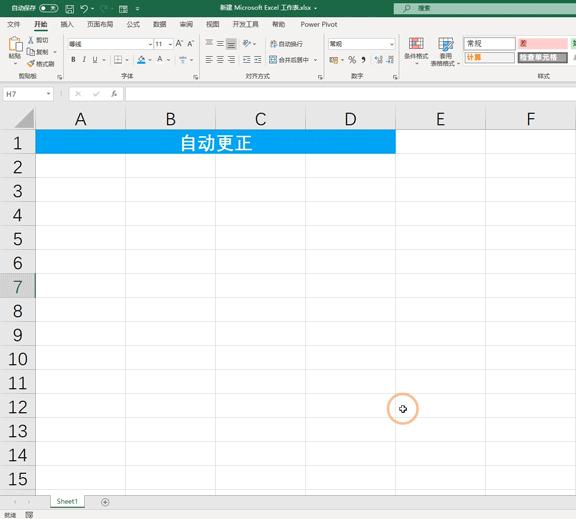
Task: Click the Increase Indent icon
Action: (258, 60)
